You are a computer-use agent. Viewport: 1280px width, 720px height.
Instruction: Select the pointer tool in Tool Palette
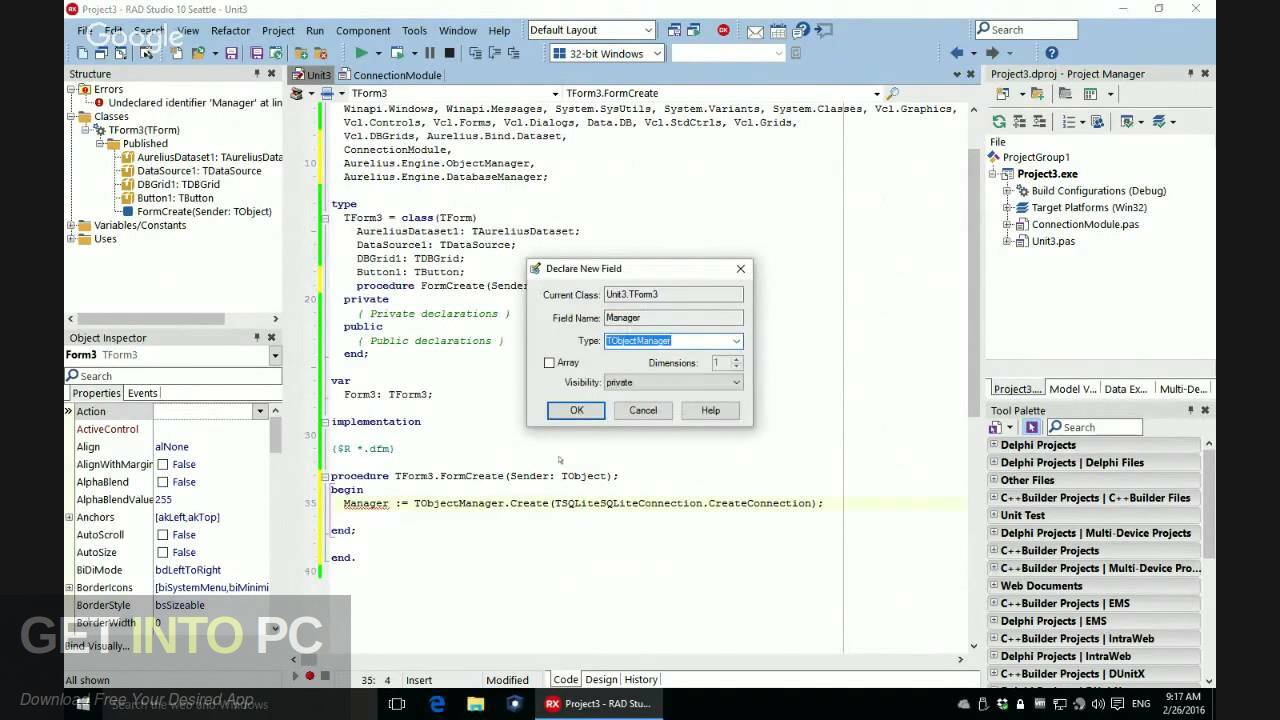pyautogui.click(x=1032, y=427)
